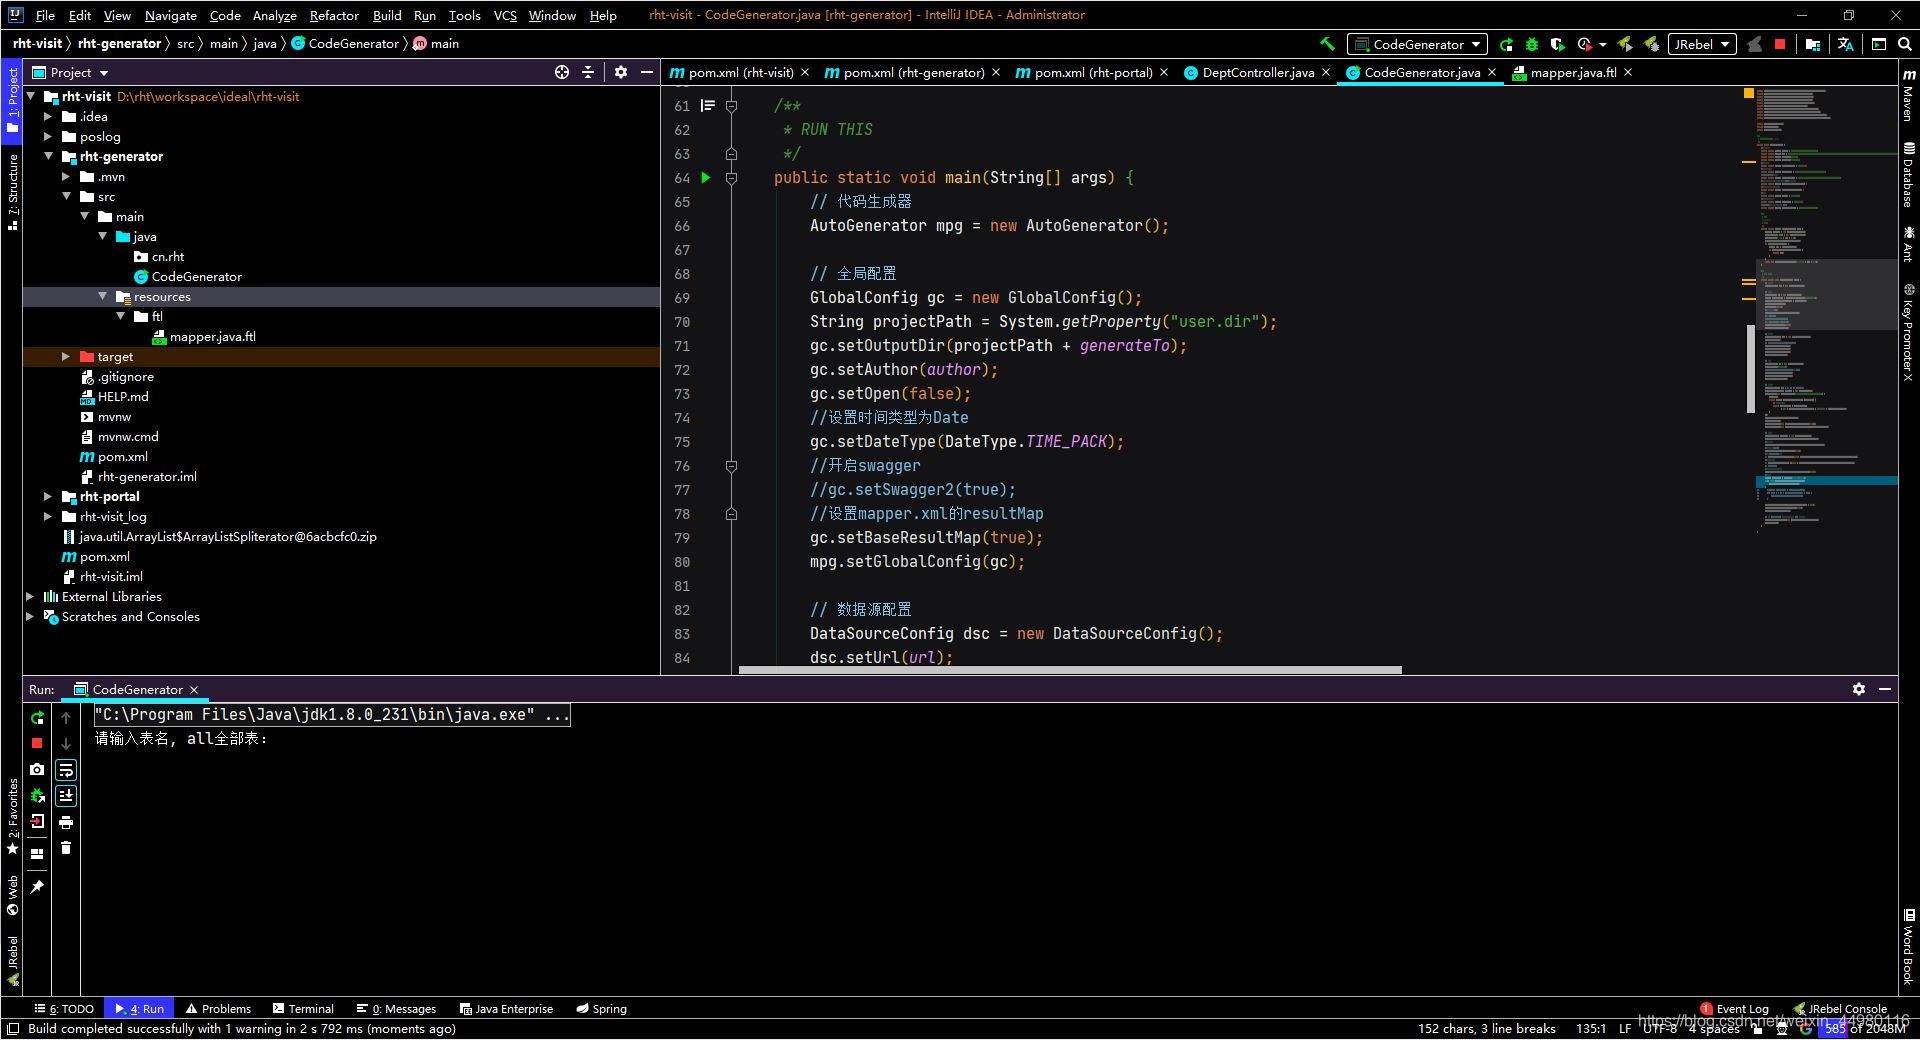Screen dimensions: 1920x1040
Task: Open the Problems tool window button
Action: pyautogui.click(x=219, y=1009)
